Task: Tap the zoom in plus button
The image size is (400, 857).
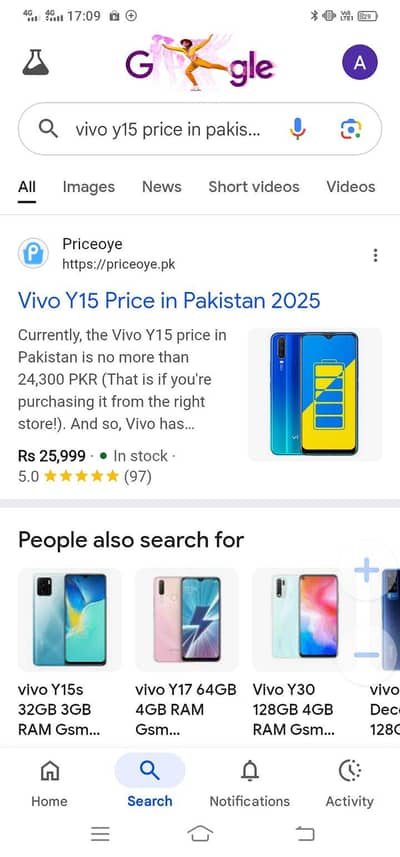Action: coord(367,571)
